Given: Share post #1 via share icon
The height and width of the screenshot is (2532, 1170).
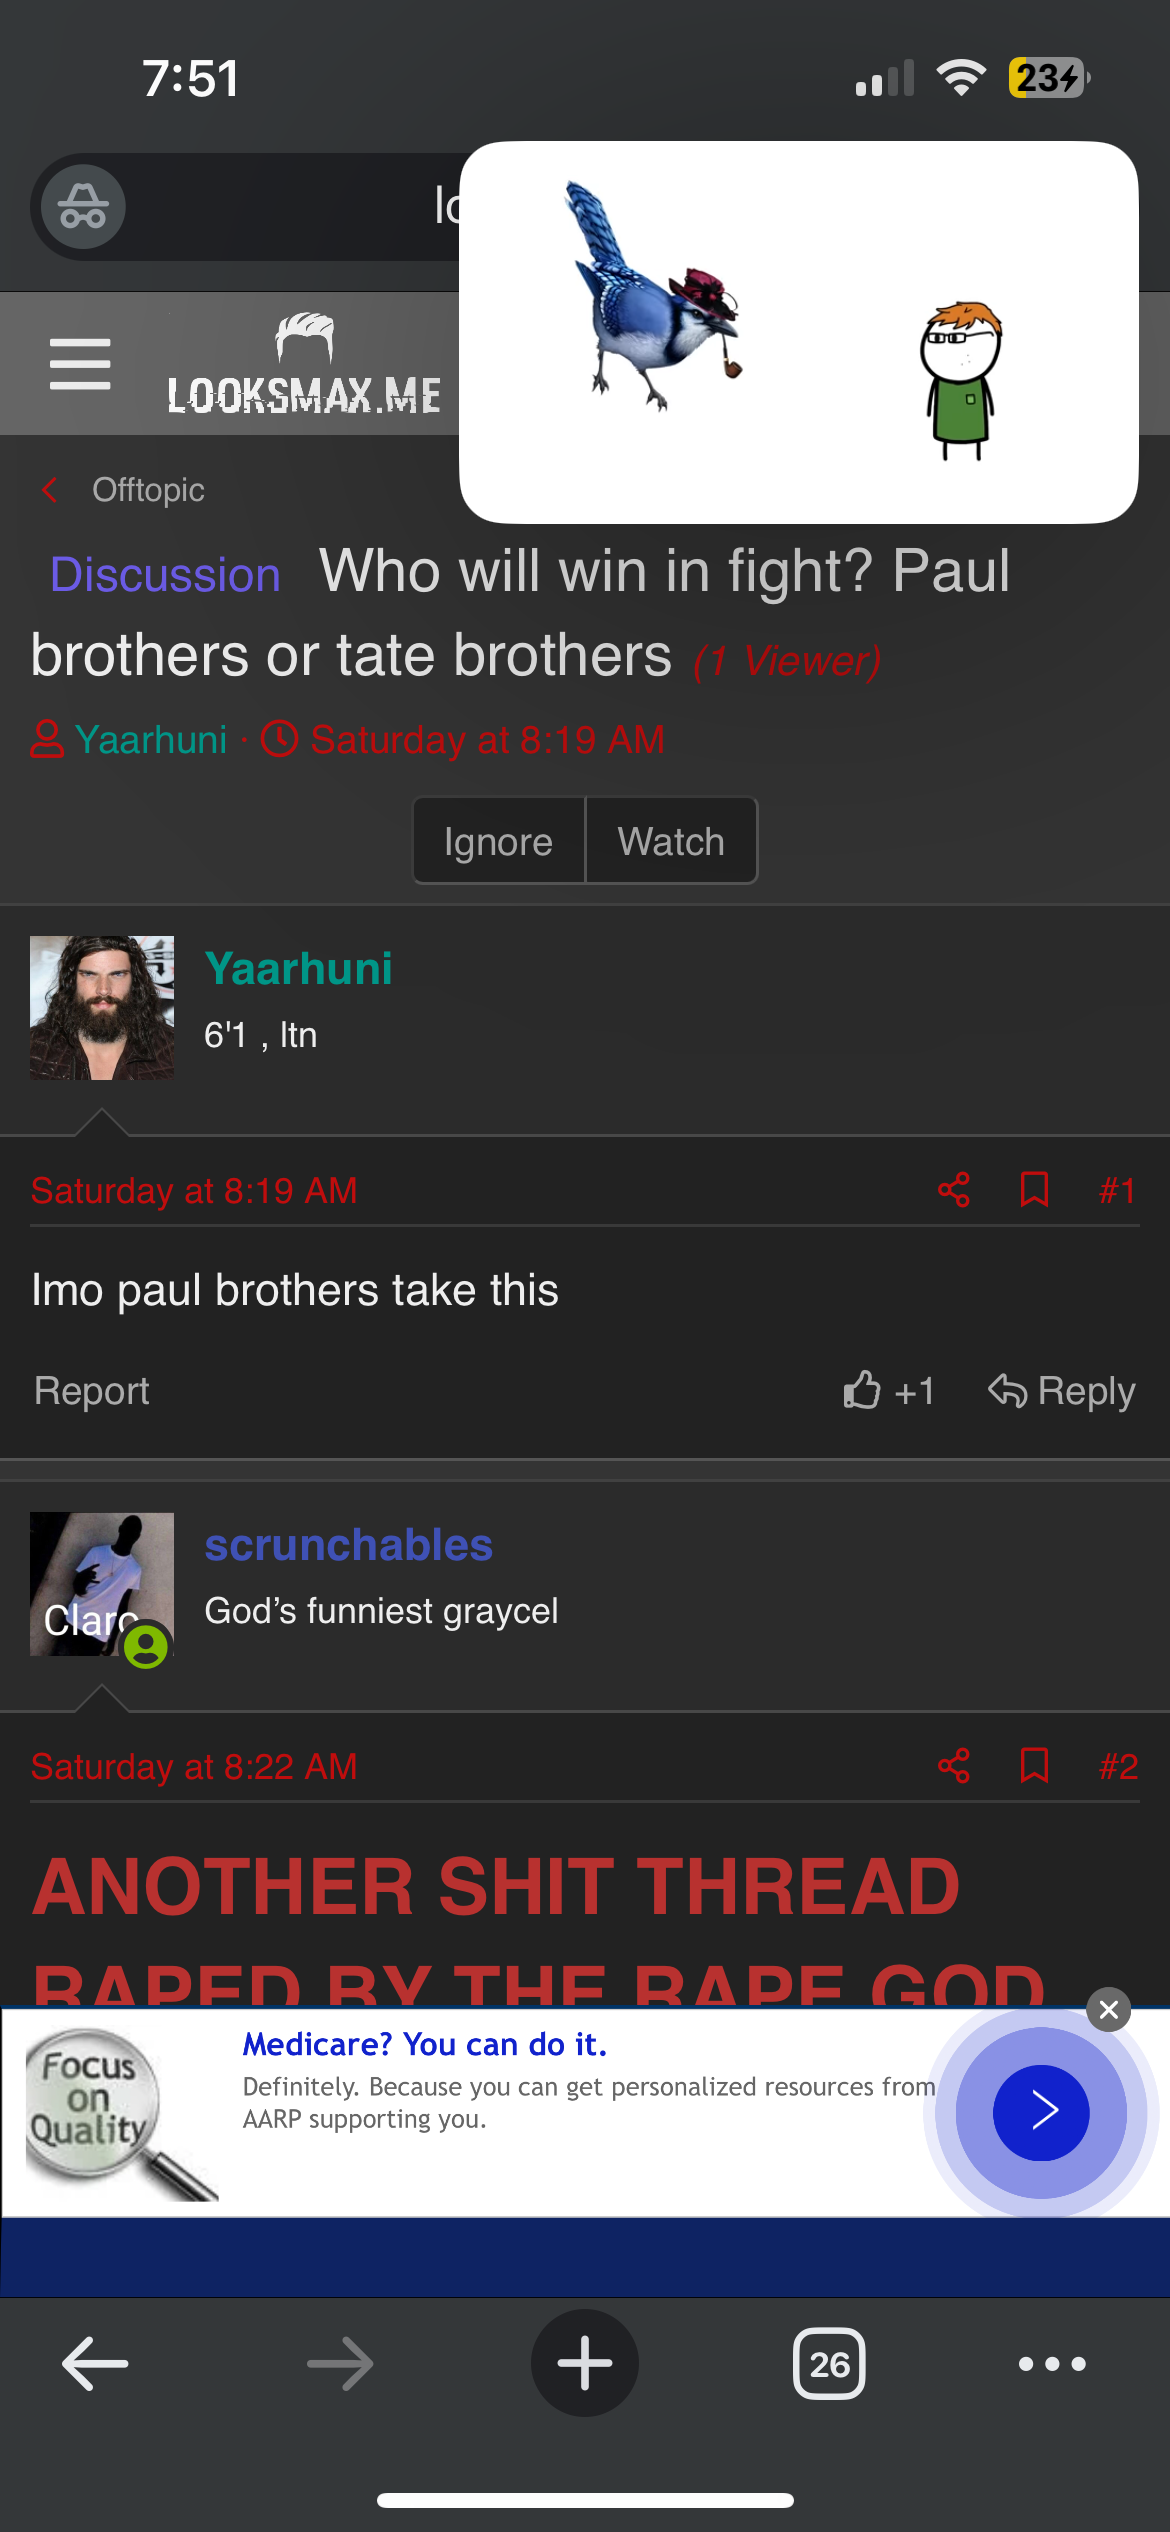Looking at the screenshot, I should pyautogui.click(x=954, y=1190).
